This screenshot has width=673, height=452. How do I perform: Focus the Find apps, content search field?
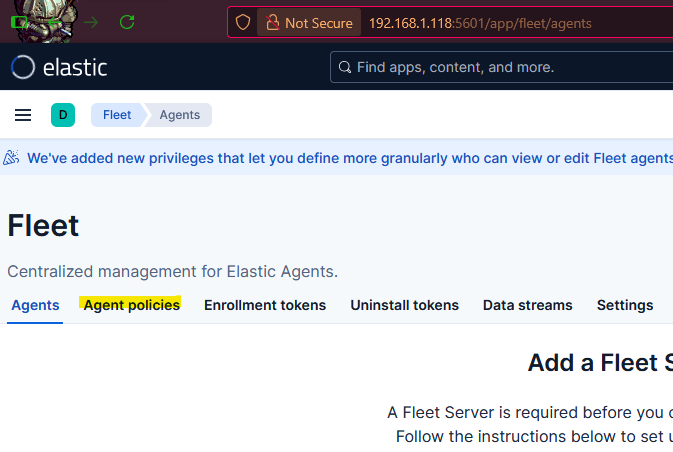coord(501,67)
